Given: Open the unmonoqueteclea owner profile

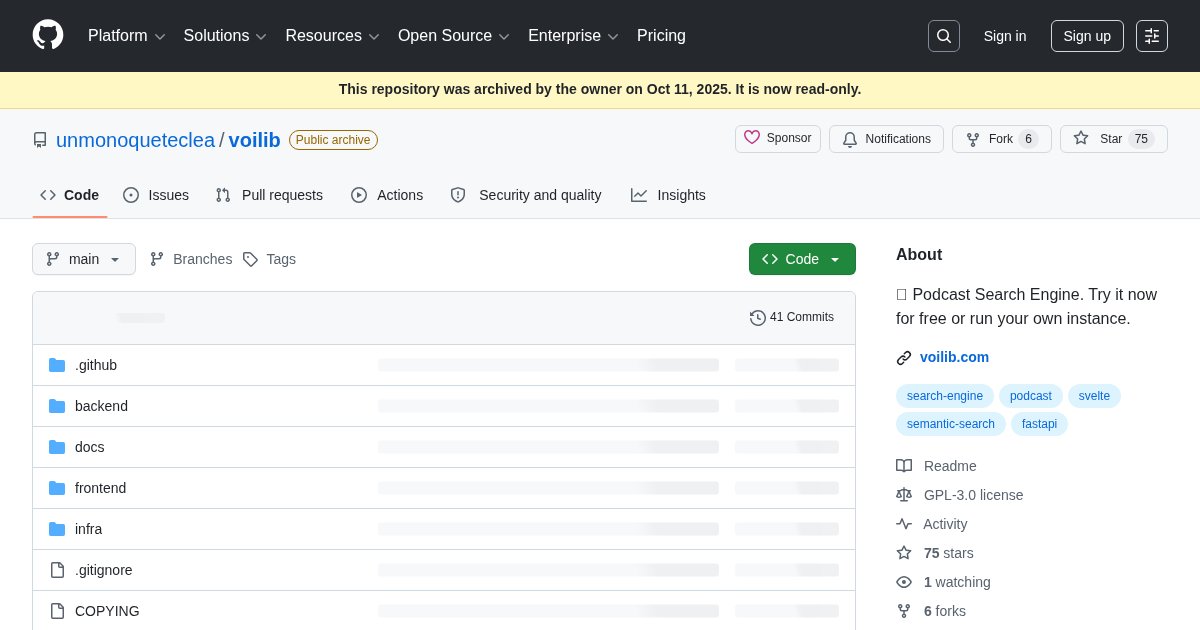Looking at the screenshot, I should [x=135, y=140].
